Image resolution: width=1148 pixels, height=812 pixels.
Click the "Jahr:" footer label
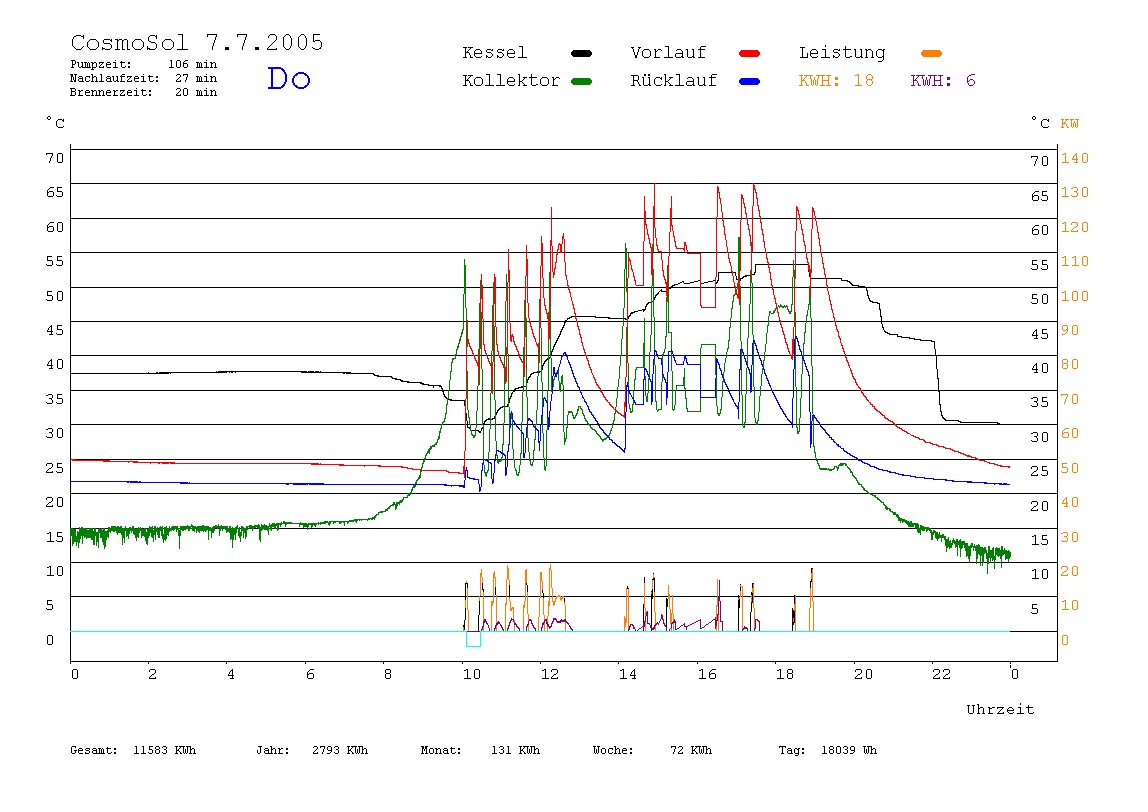click(x=272, y=750)
